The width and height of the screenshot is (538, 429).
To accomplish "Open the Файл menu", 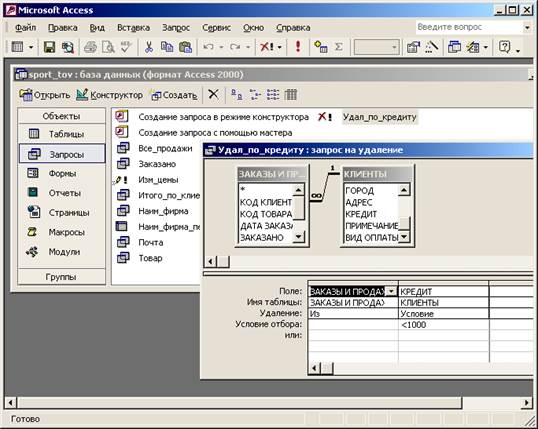I will click(x=25, y=27).
